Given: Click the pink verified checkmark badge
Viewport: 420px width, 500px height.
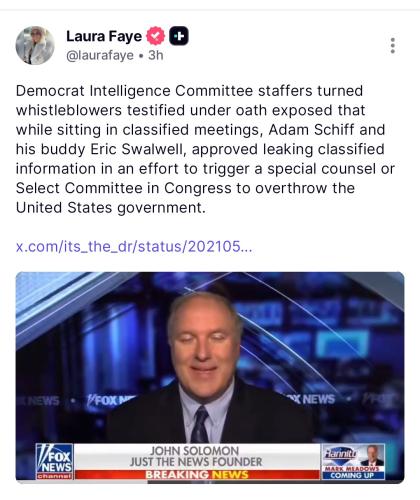Looking at the screenshot, I should tap(156, 36).
